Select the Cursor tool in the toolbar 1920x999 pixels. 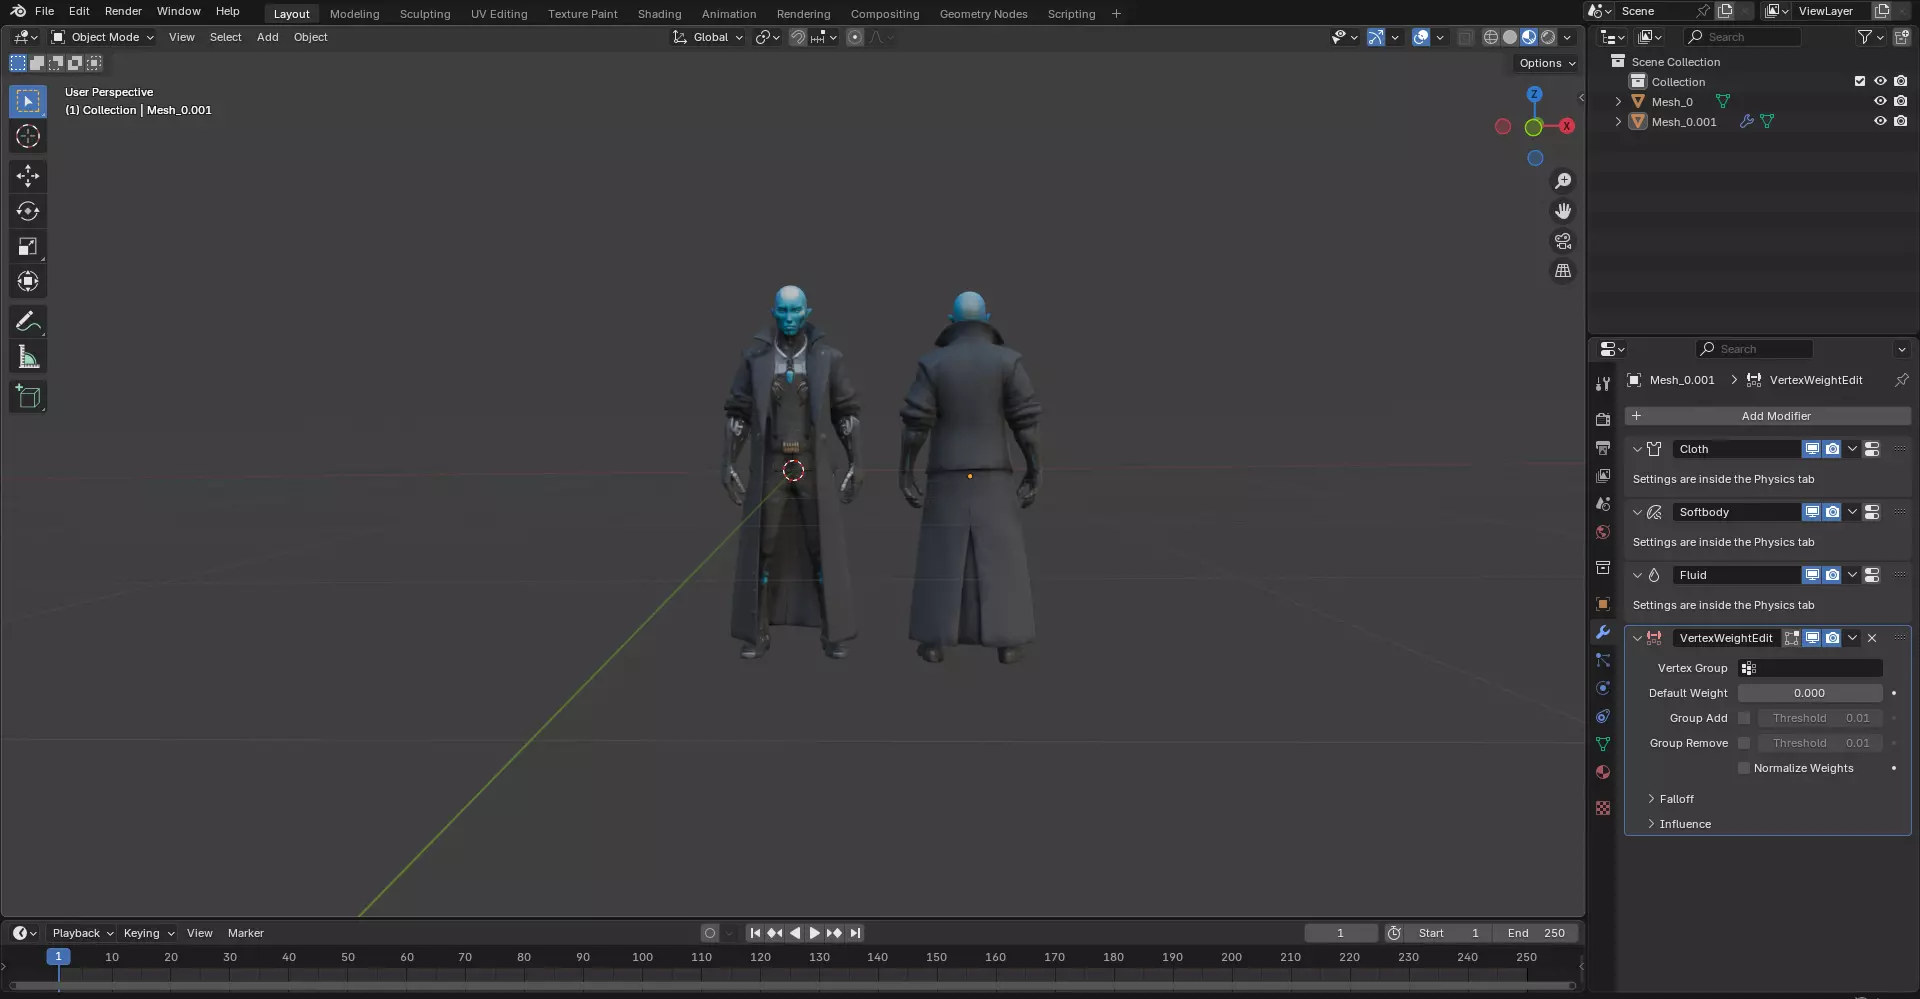[x=28, y=136]
